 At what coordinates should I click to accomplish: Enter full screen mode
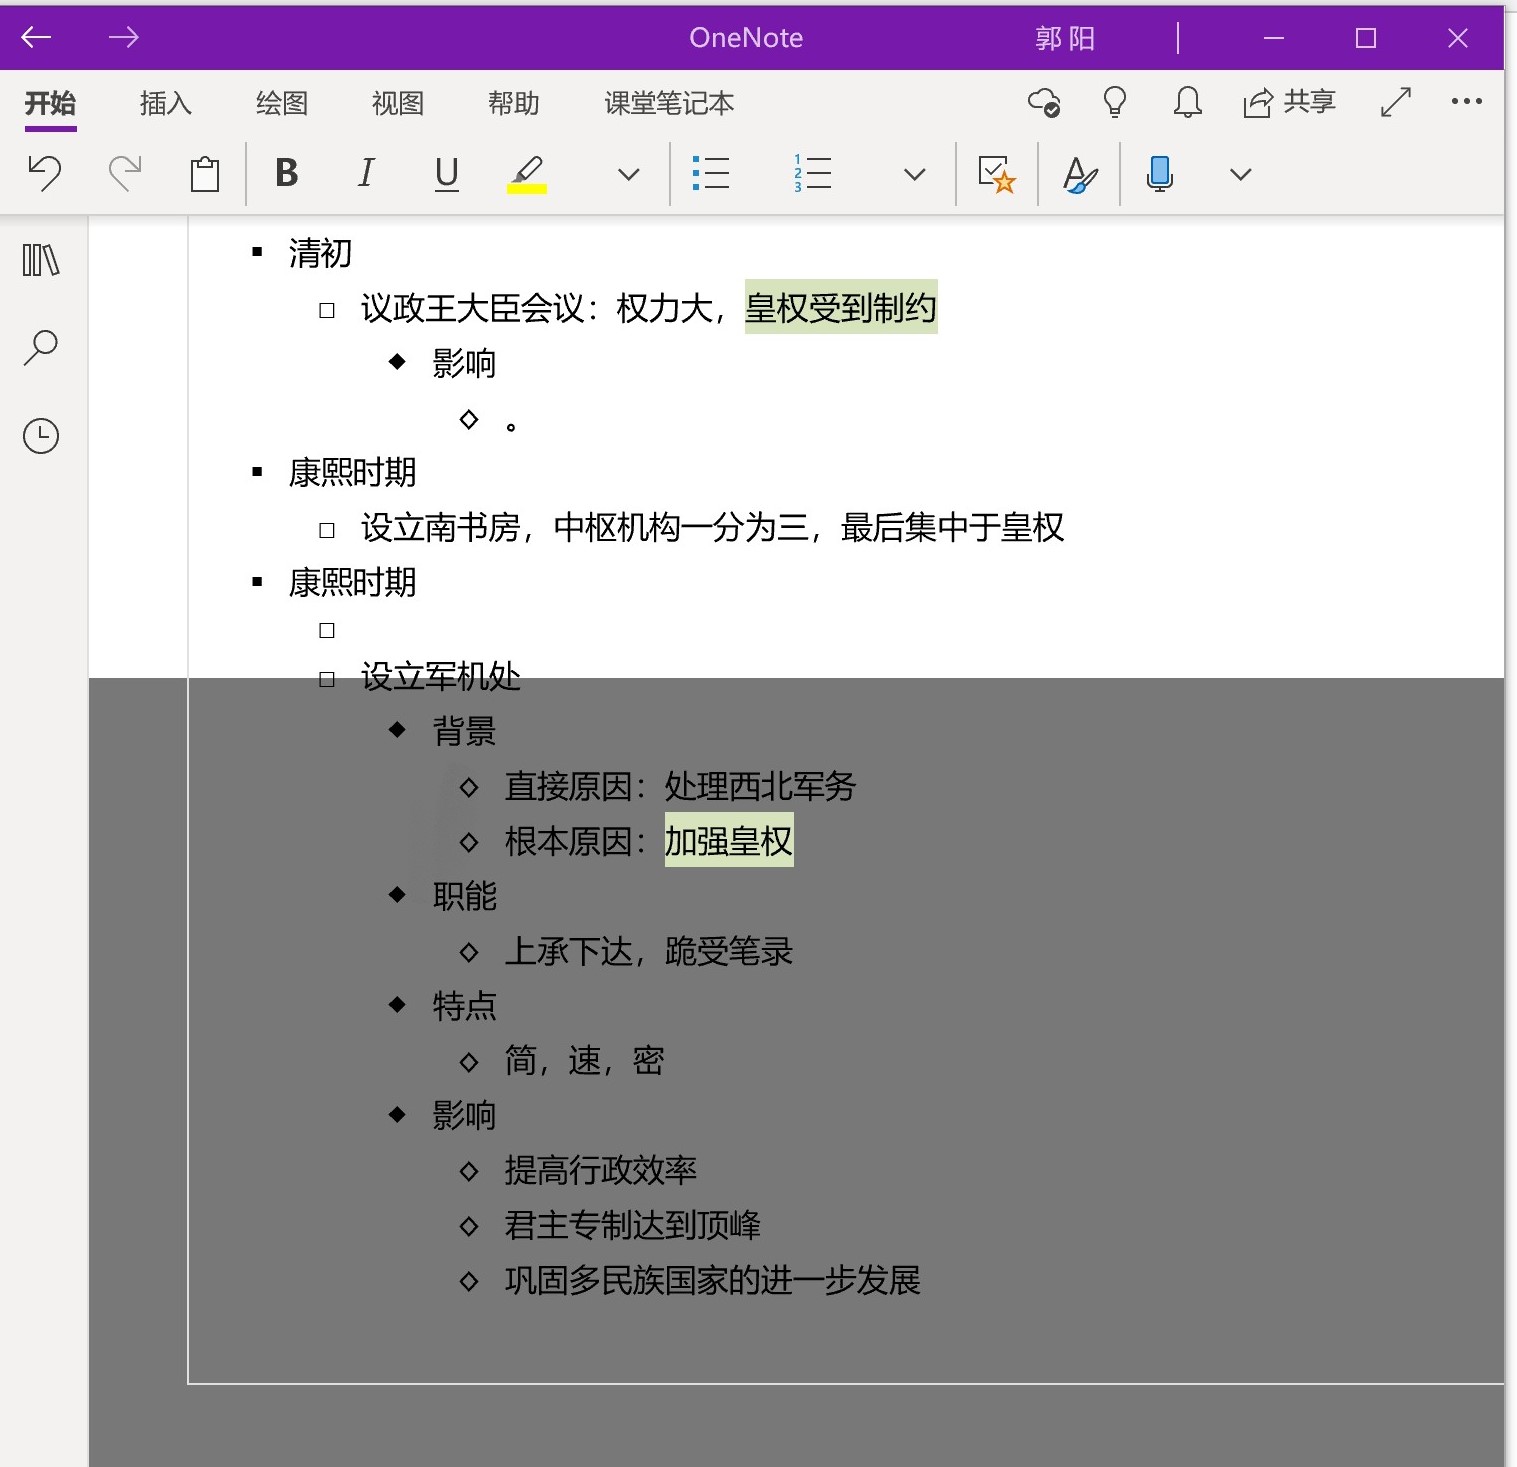tap(1395, 102)
